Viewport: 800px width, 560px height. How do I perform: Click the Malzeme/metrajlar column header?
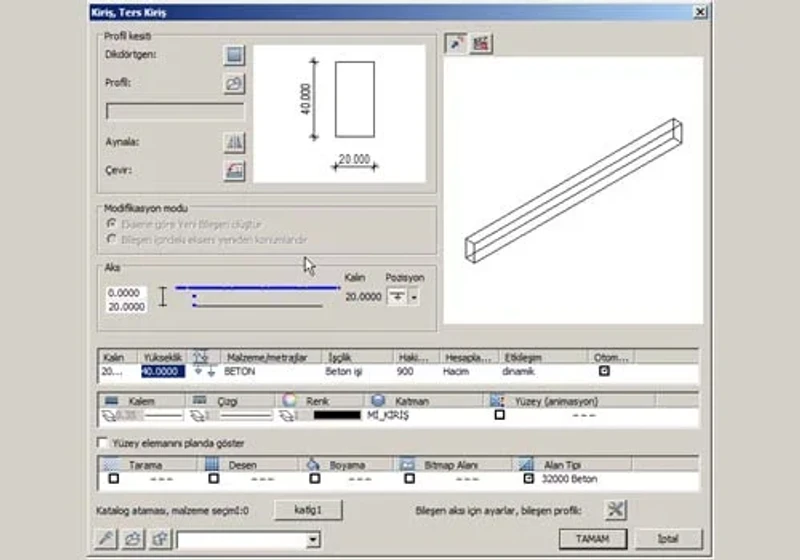(x=271, y=357)
